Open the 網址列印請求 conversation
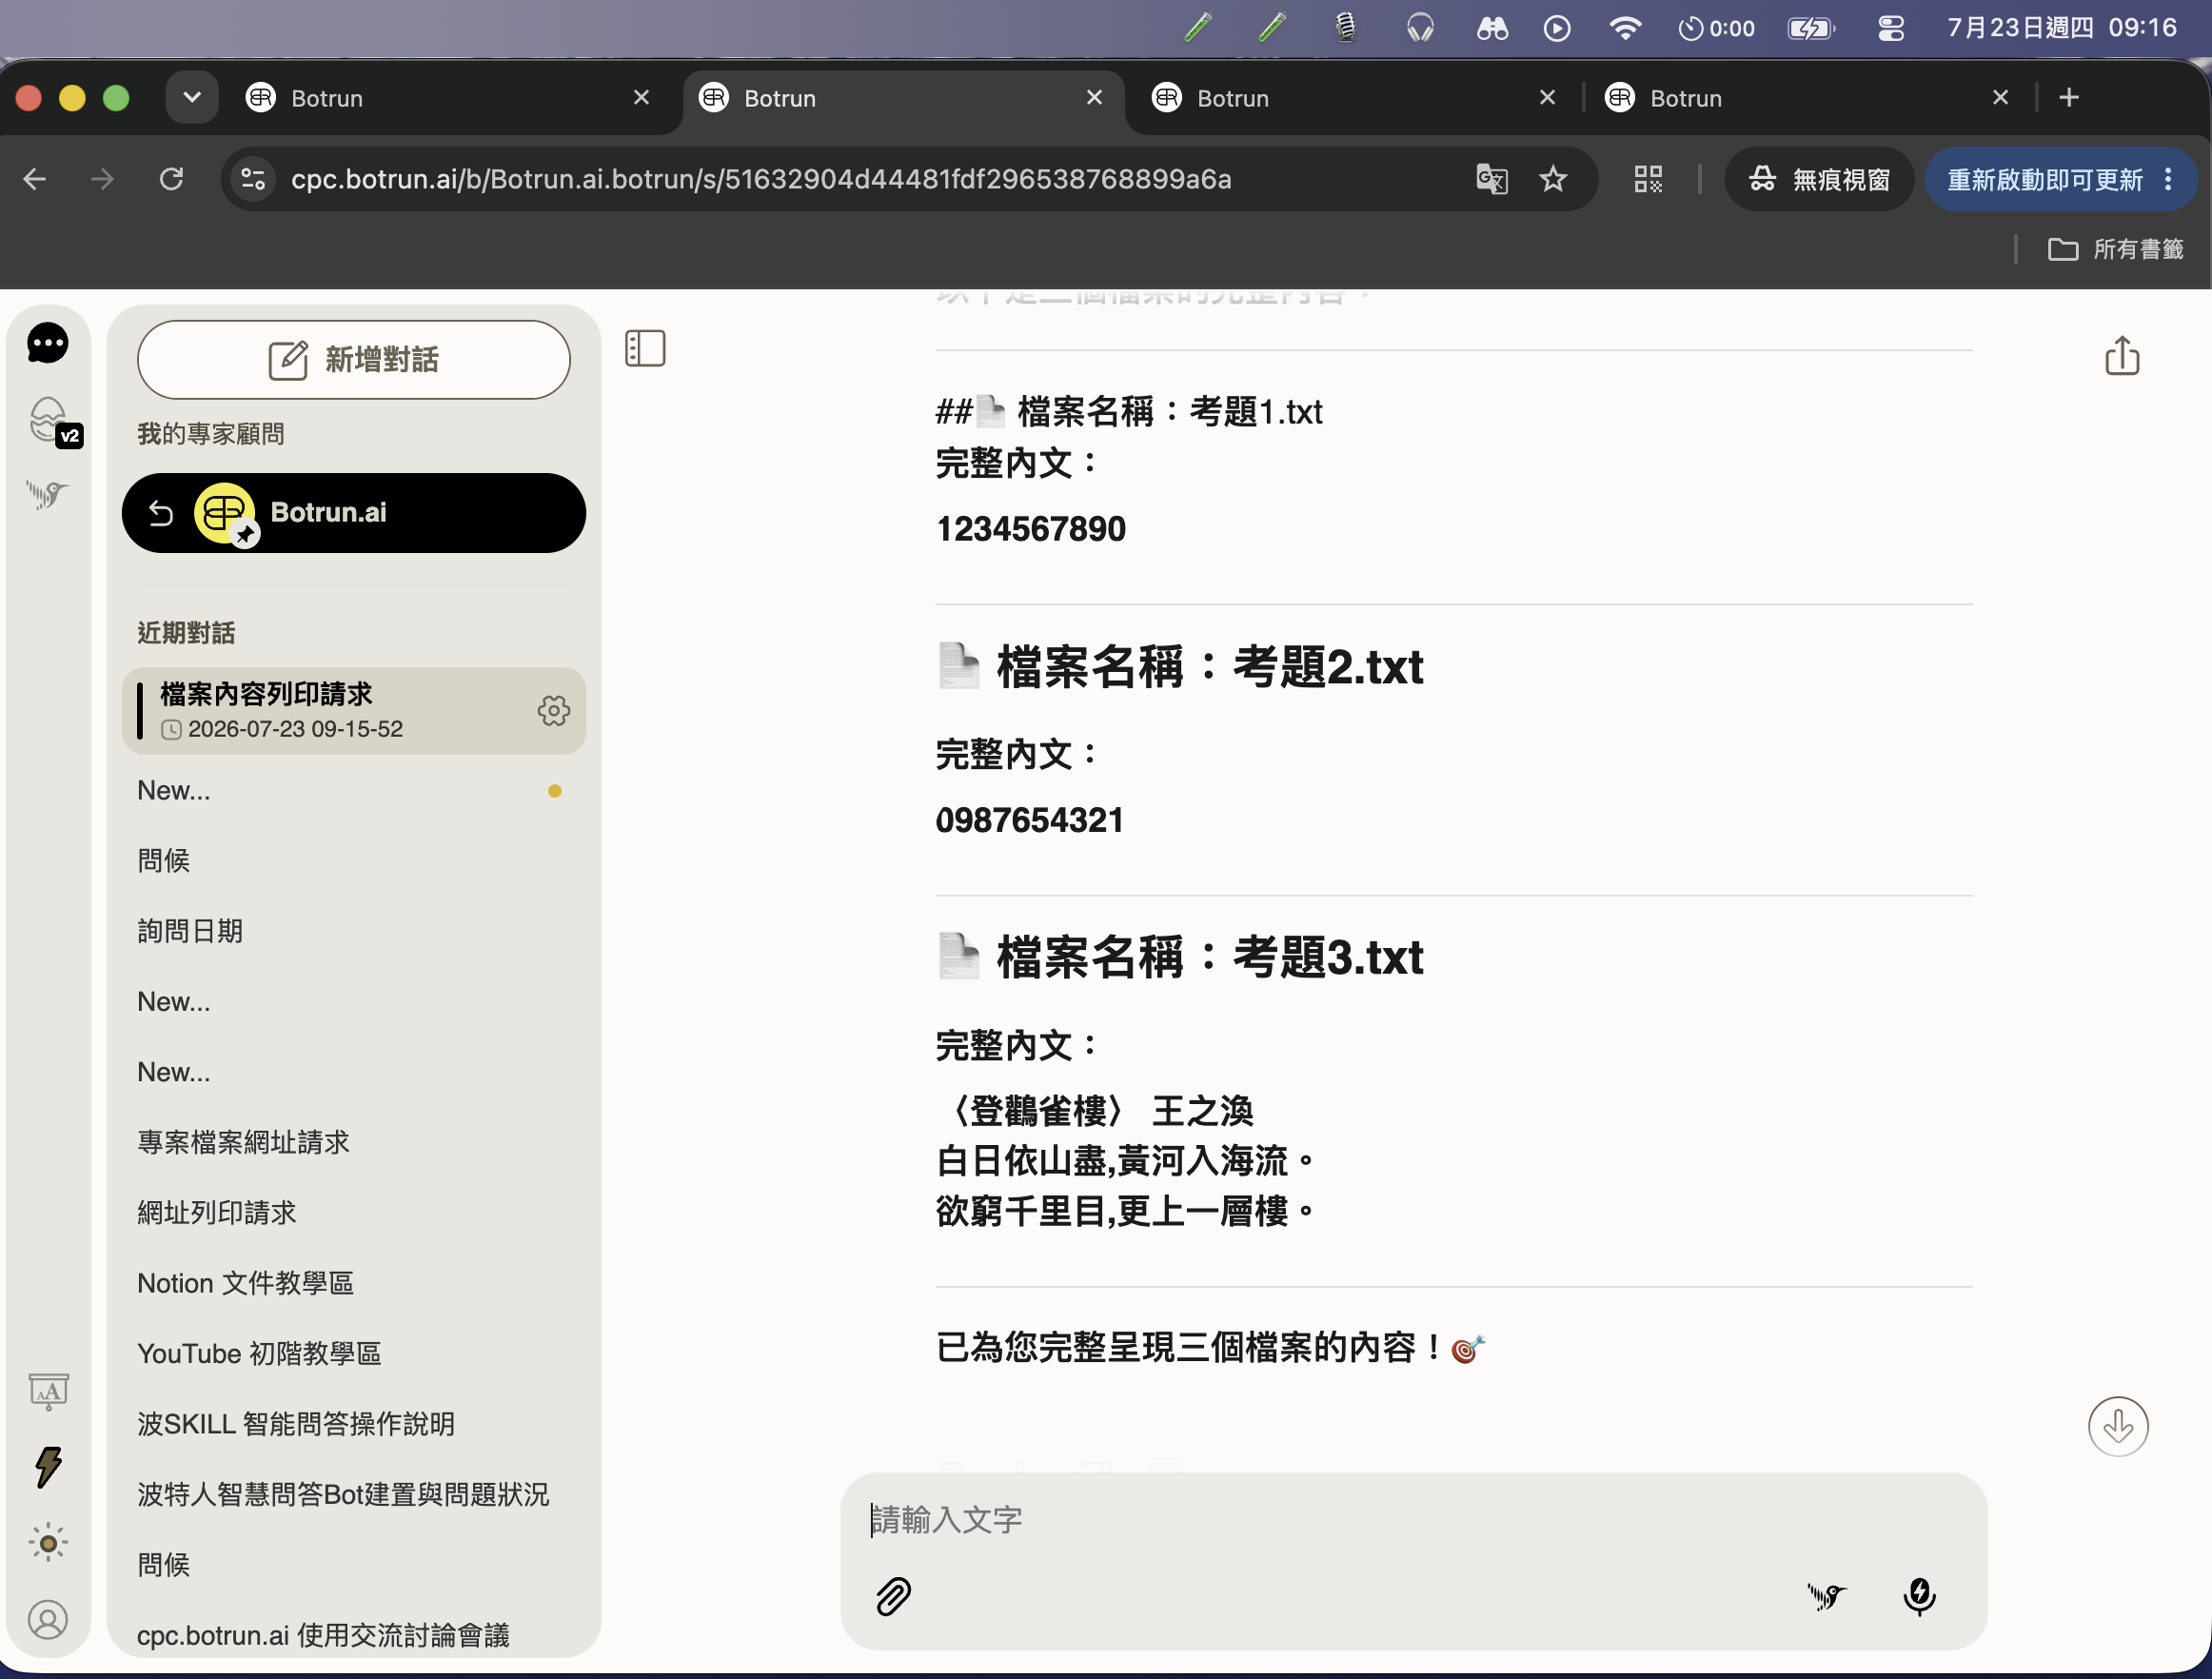Viewport: 2212px width, 1679px height. click(x=353, y=1213)
